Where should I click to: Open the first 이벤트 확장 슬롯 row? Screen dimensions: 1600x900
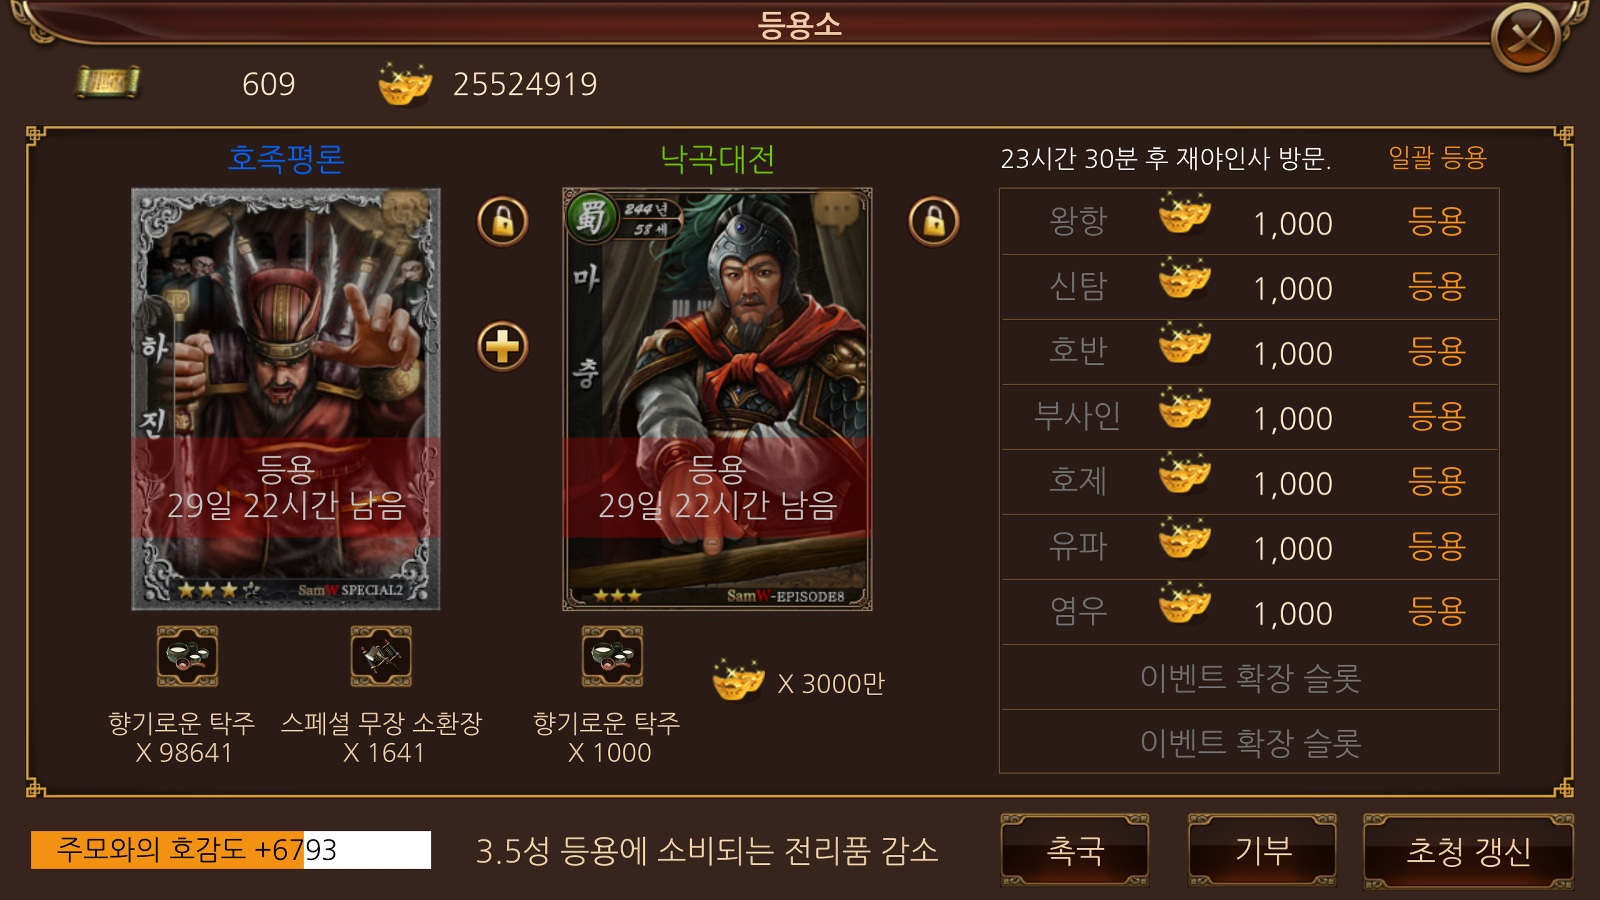point(1250,678)
